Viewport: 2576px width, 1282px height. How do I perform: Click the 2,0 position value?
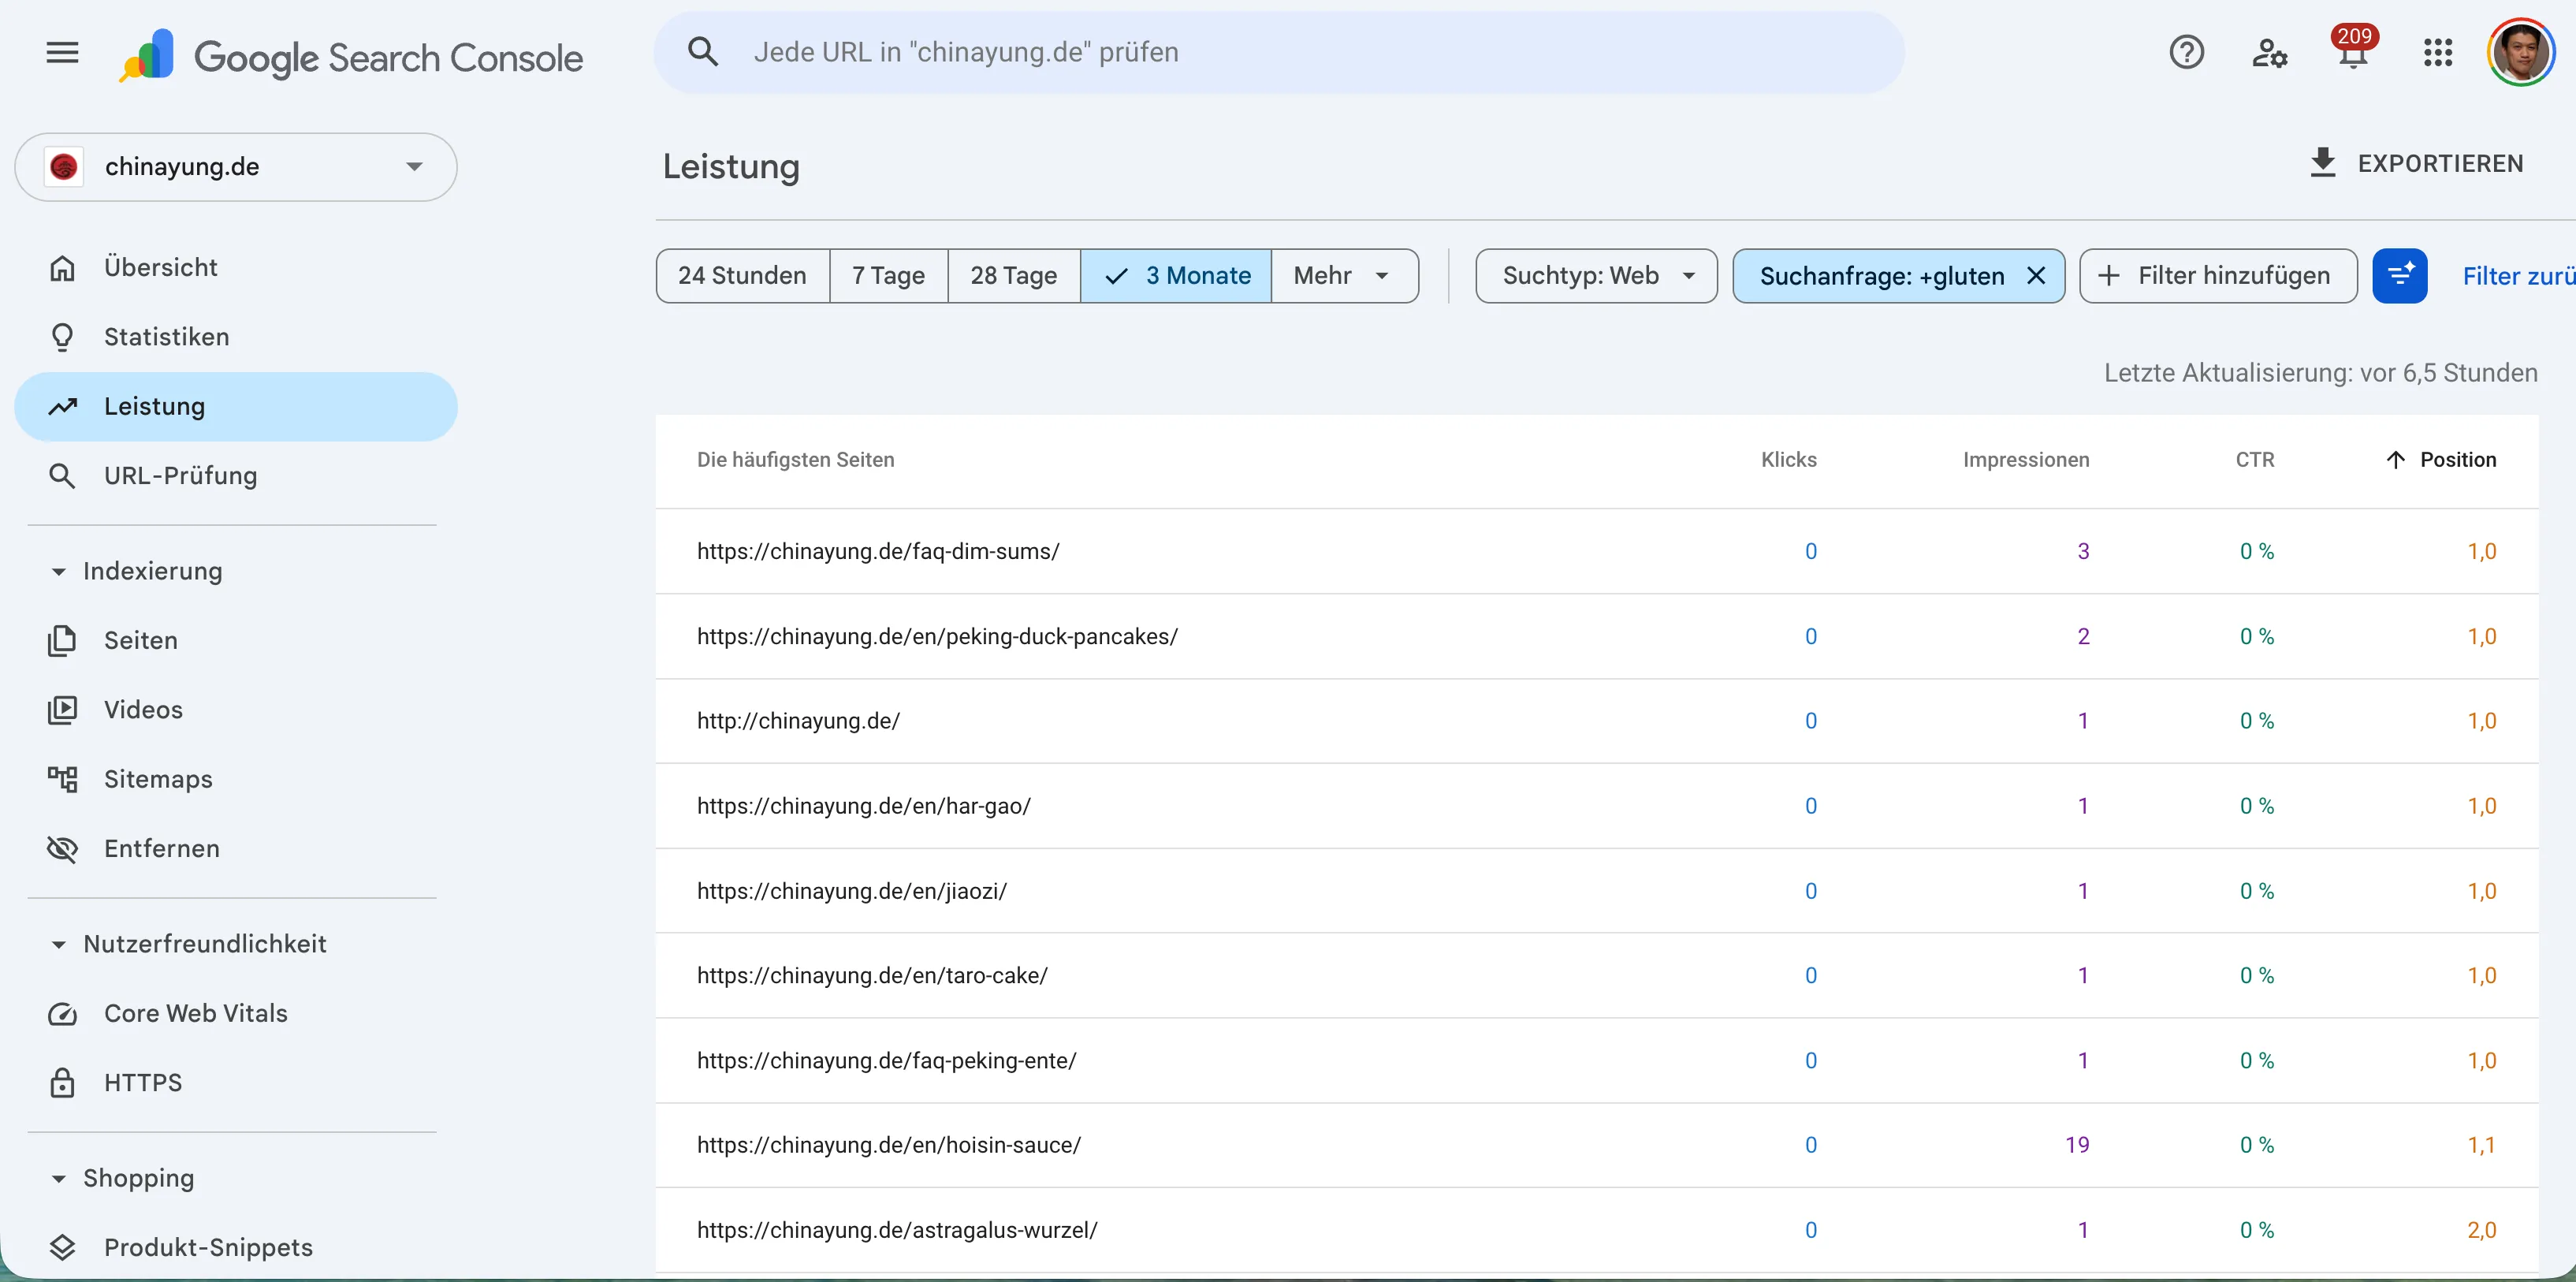click(2481, 1231)
